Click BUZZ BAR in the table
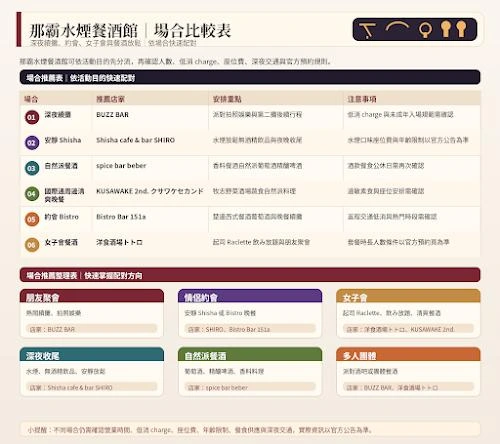The width and height of the screenshot is (500, 444). click(x=112, y=115)
